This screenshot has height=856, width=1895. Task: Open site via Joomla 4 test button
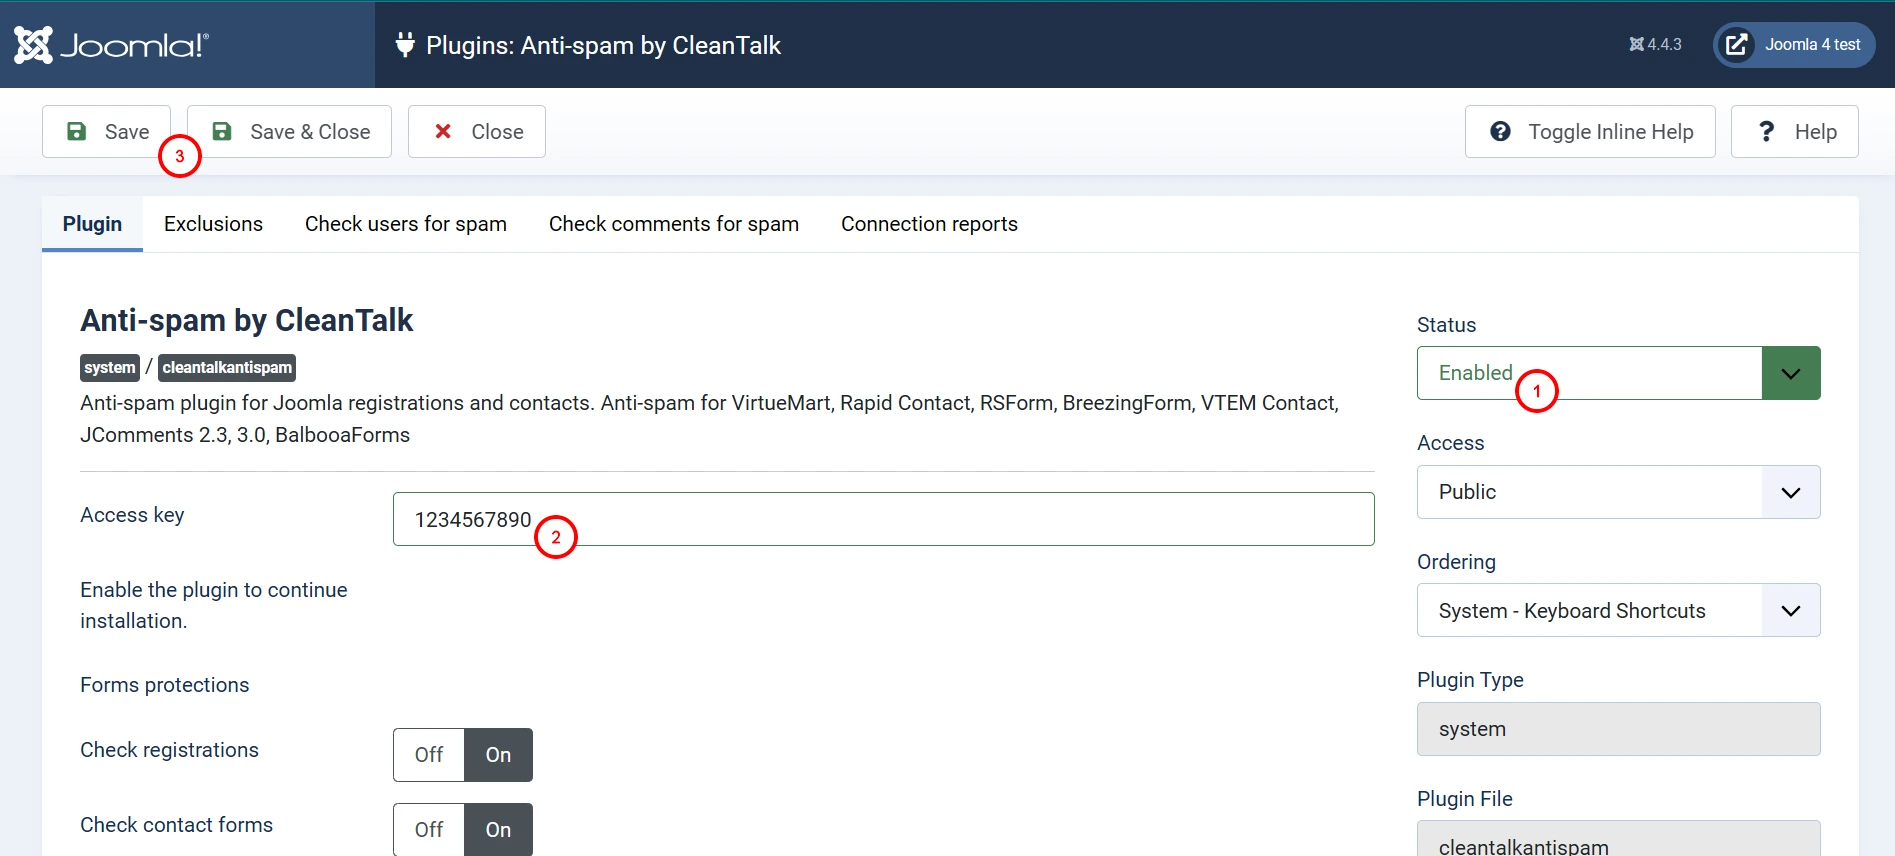[1794, 45]
